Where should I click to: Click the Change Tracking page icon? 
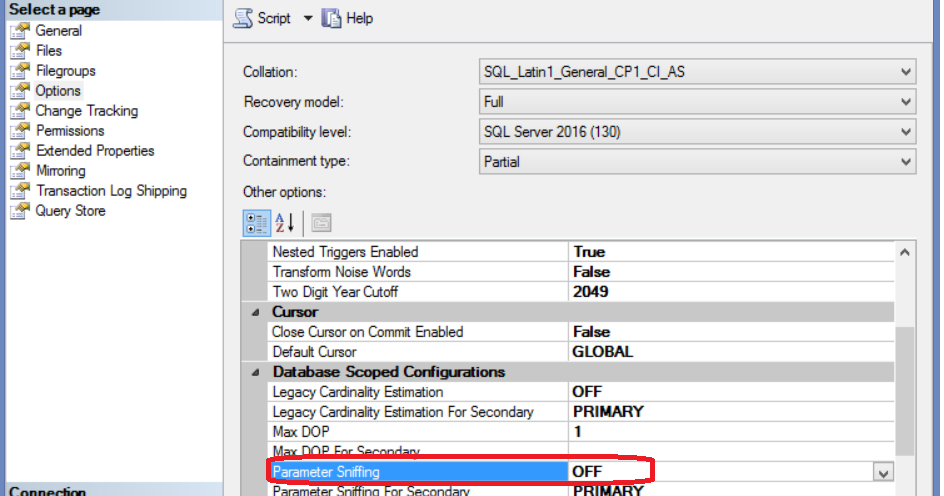tap(20, 110)
